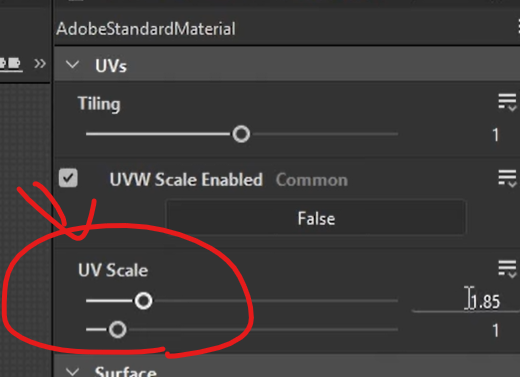Click the second UV Scale value showing 1
The height and width of the screenshot is (377, 520).
(x=495, y=331)
